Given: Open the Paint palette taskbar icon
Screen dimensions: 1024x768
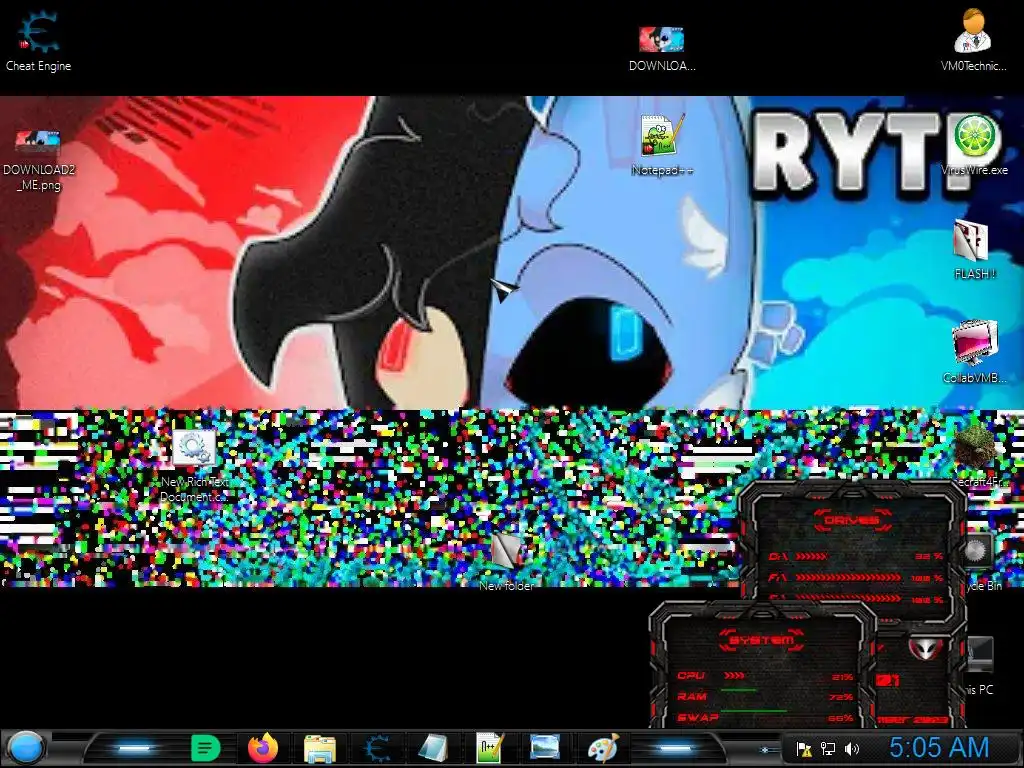Looking at the screenshot, I should pos(603,748).
